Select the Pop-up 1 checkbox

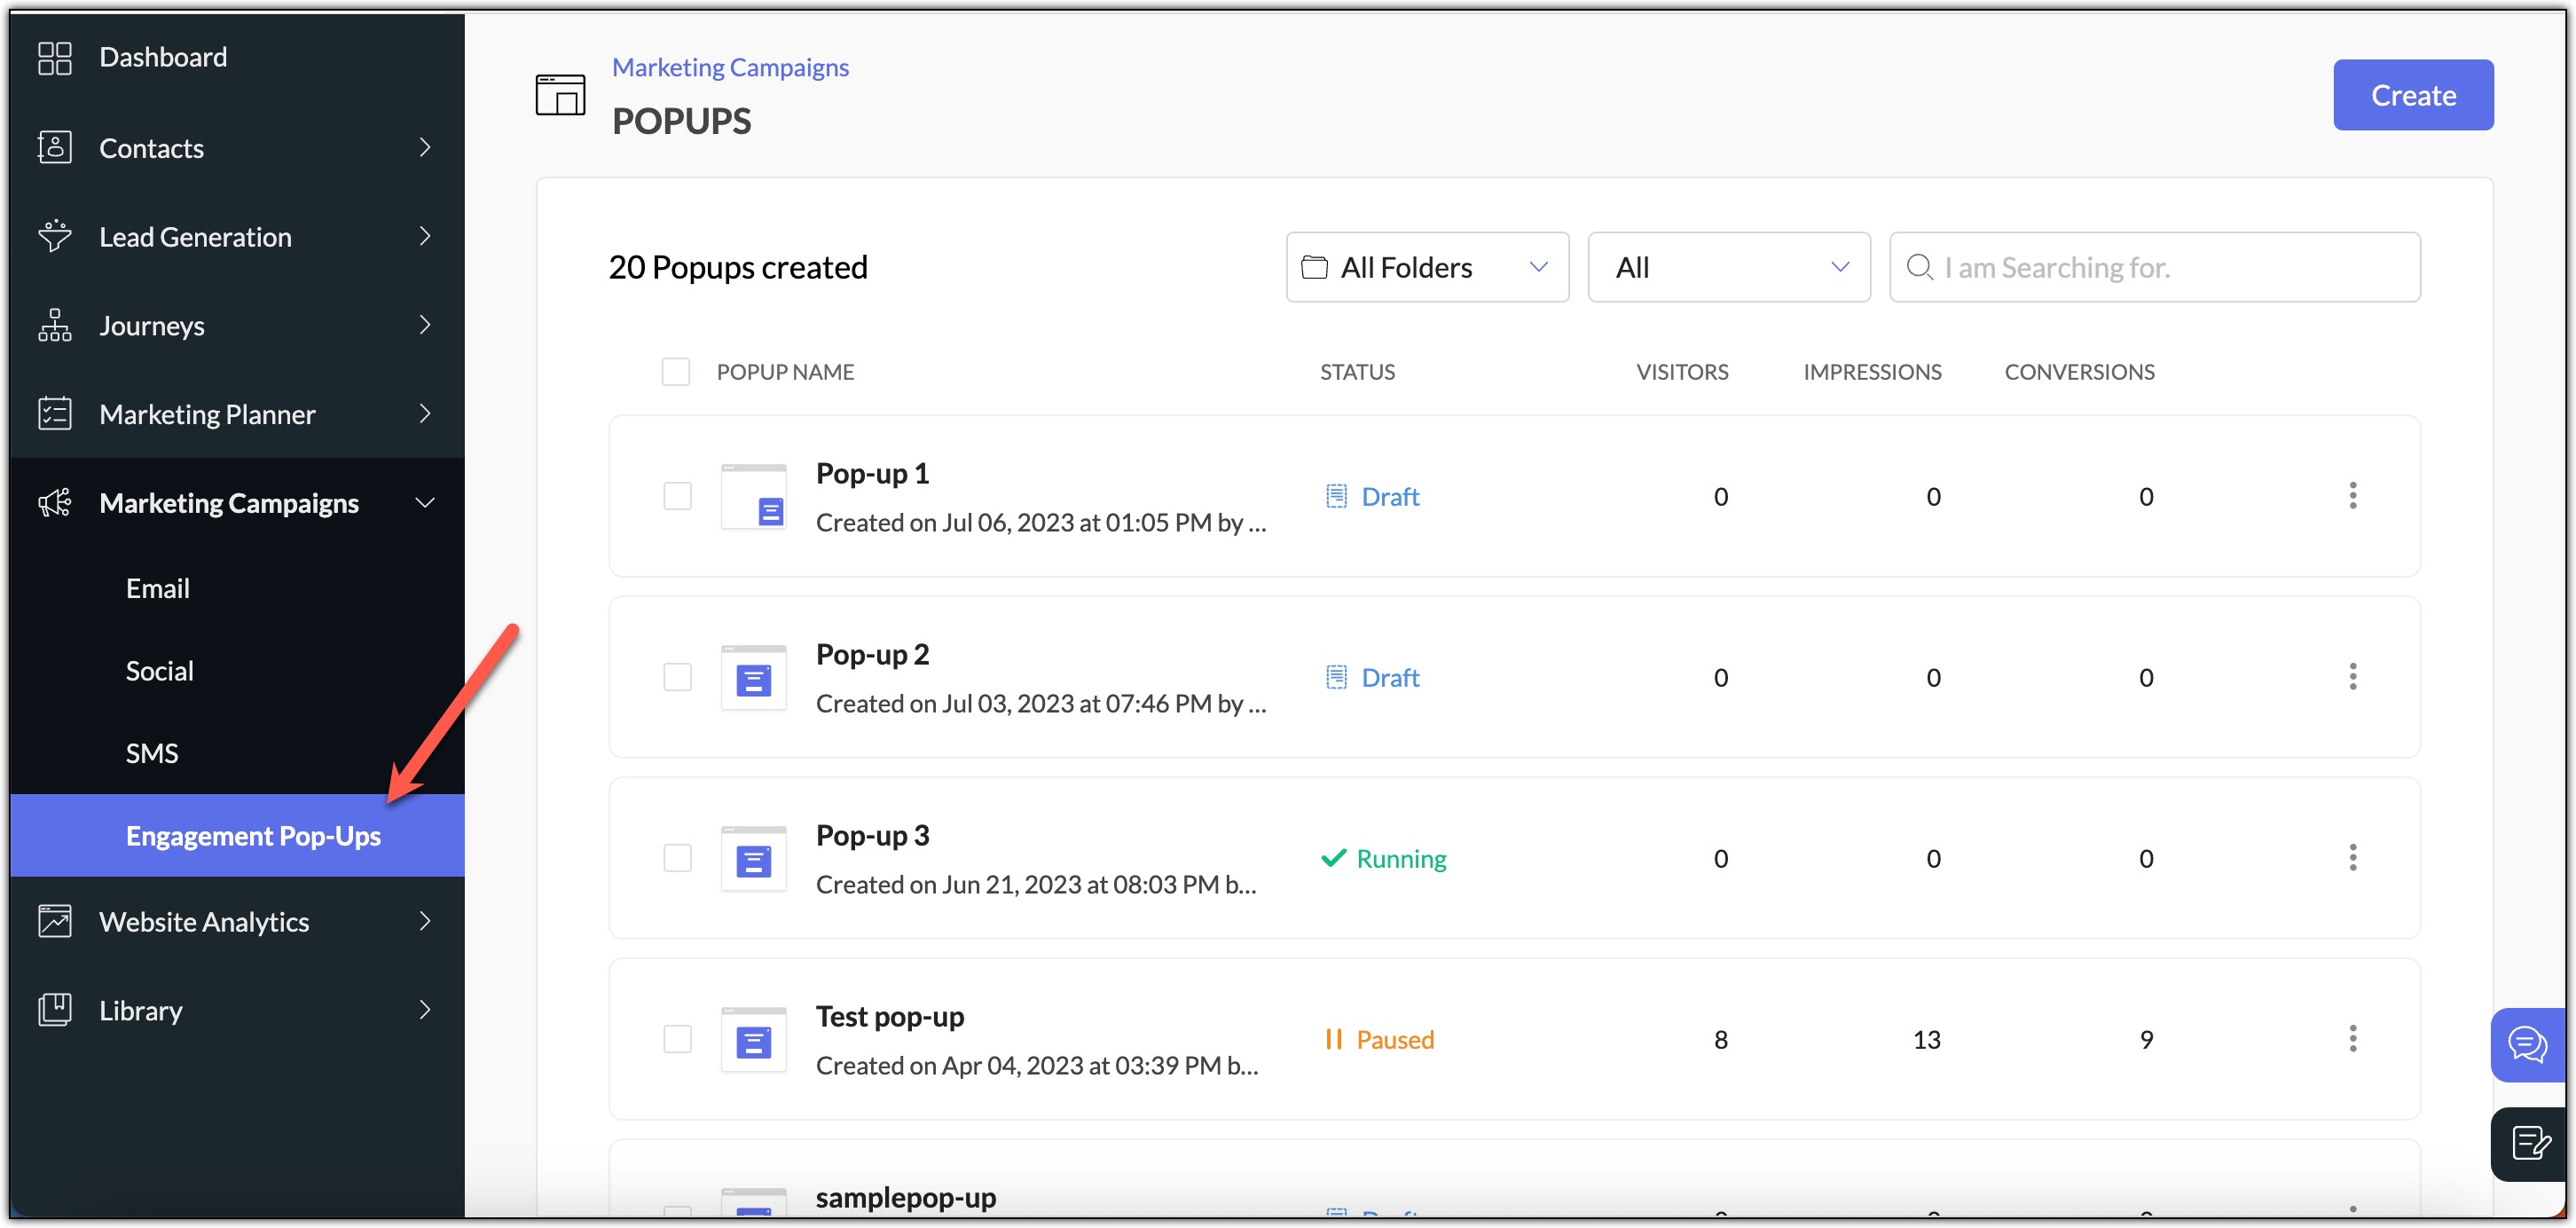(678, 496)
